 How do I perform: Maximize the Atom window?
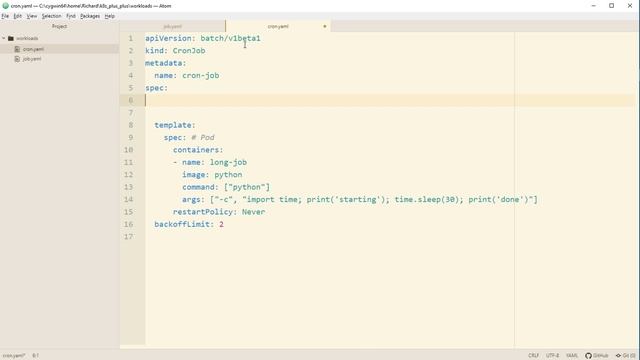pos(611,6)
